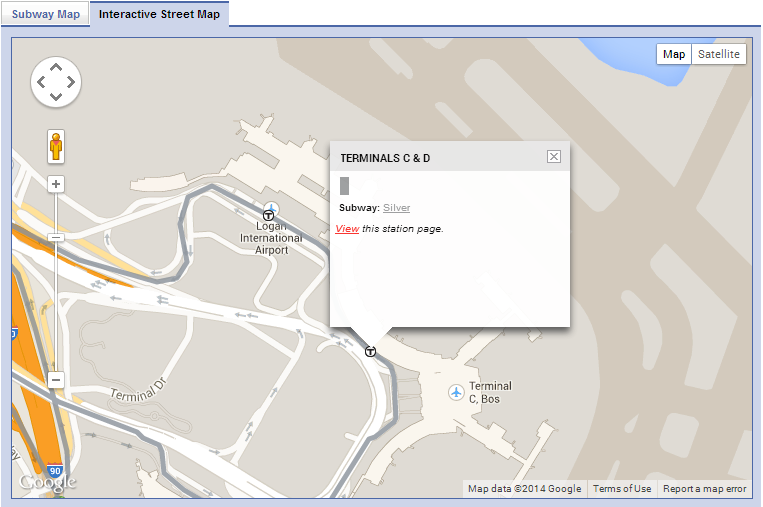This screenshot has width=763, height=507.
Task: Click the TERMINALS C & D popup title
Action: (x=385, y=158)
